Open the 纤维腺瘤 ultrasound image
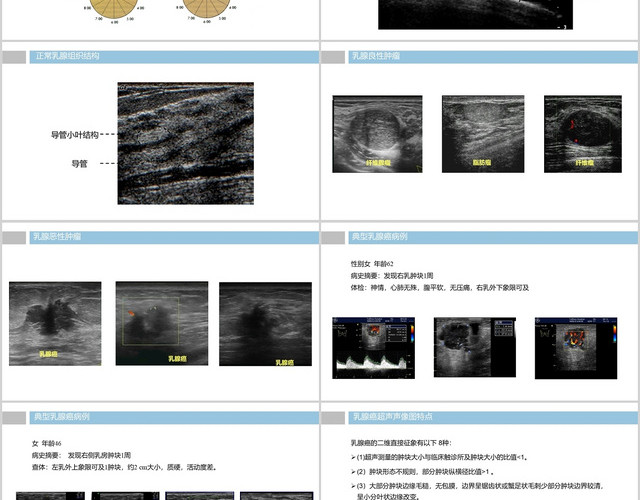Image resolution: width=640 pixels, height=500 pixels. point(377,134)
